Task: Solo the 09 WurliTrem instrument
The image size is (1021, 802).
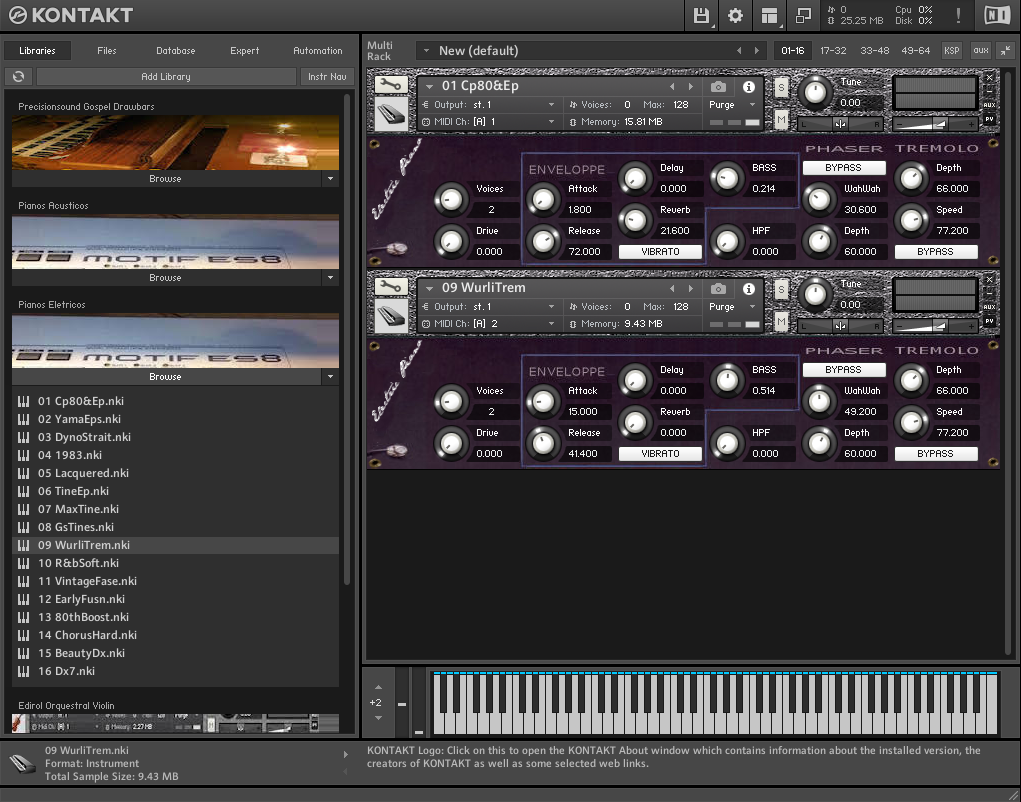Action: [781, 288]
